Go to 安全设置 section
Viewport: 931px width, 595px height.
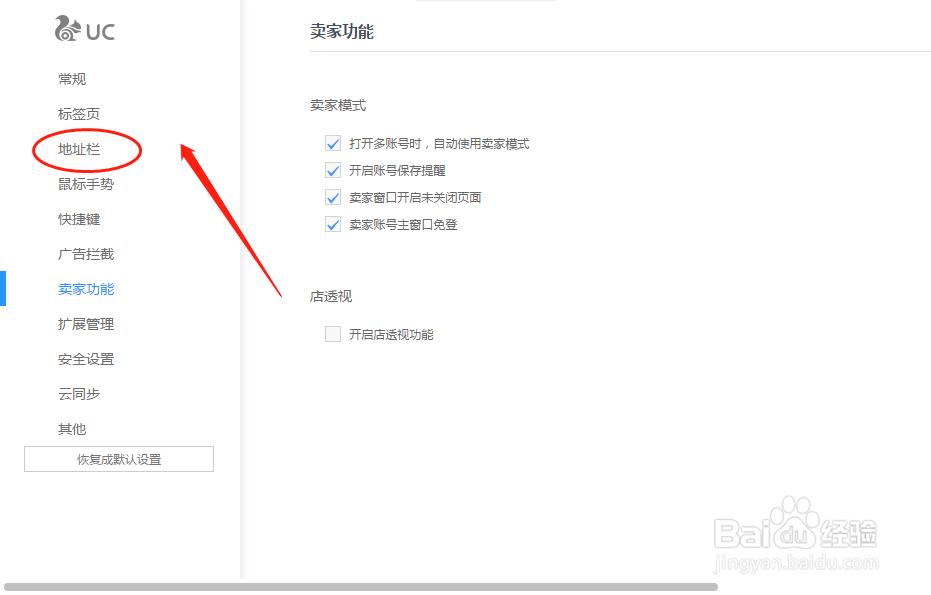86,359
